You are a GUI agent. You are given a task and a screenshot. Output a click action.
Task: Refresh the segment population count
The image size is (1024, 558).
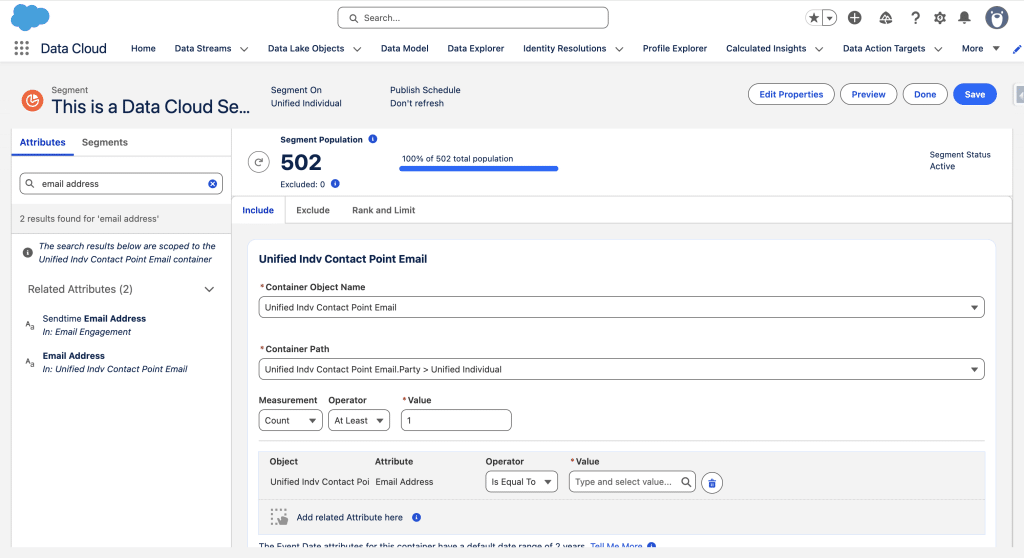point(259,162)
